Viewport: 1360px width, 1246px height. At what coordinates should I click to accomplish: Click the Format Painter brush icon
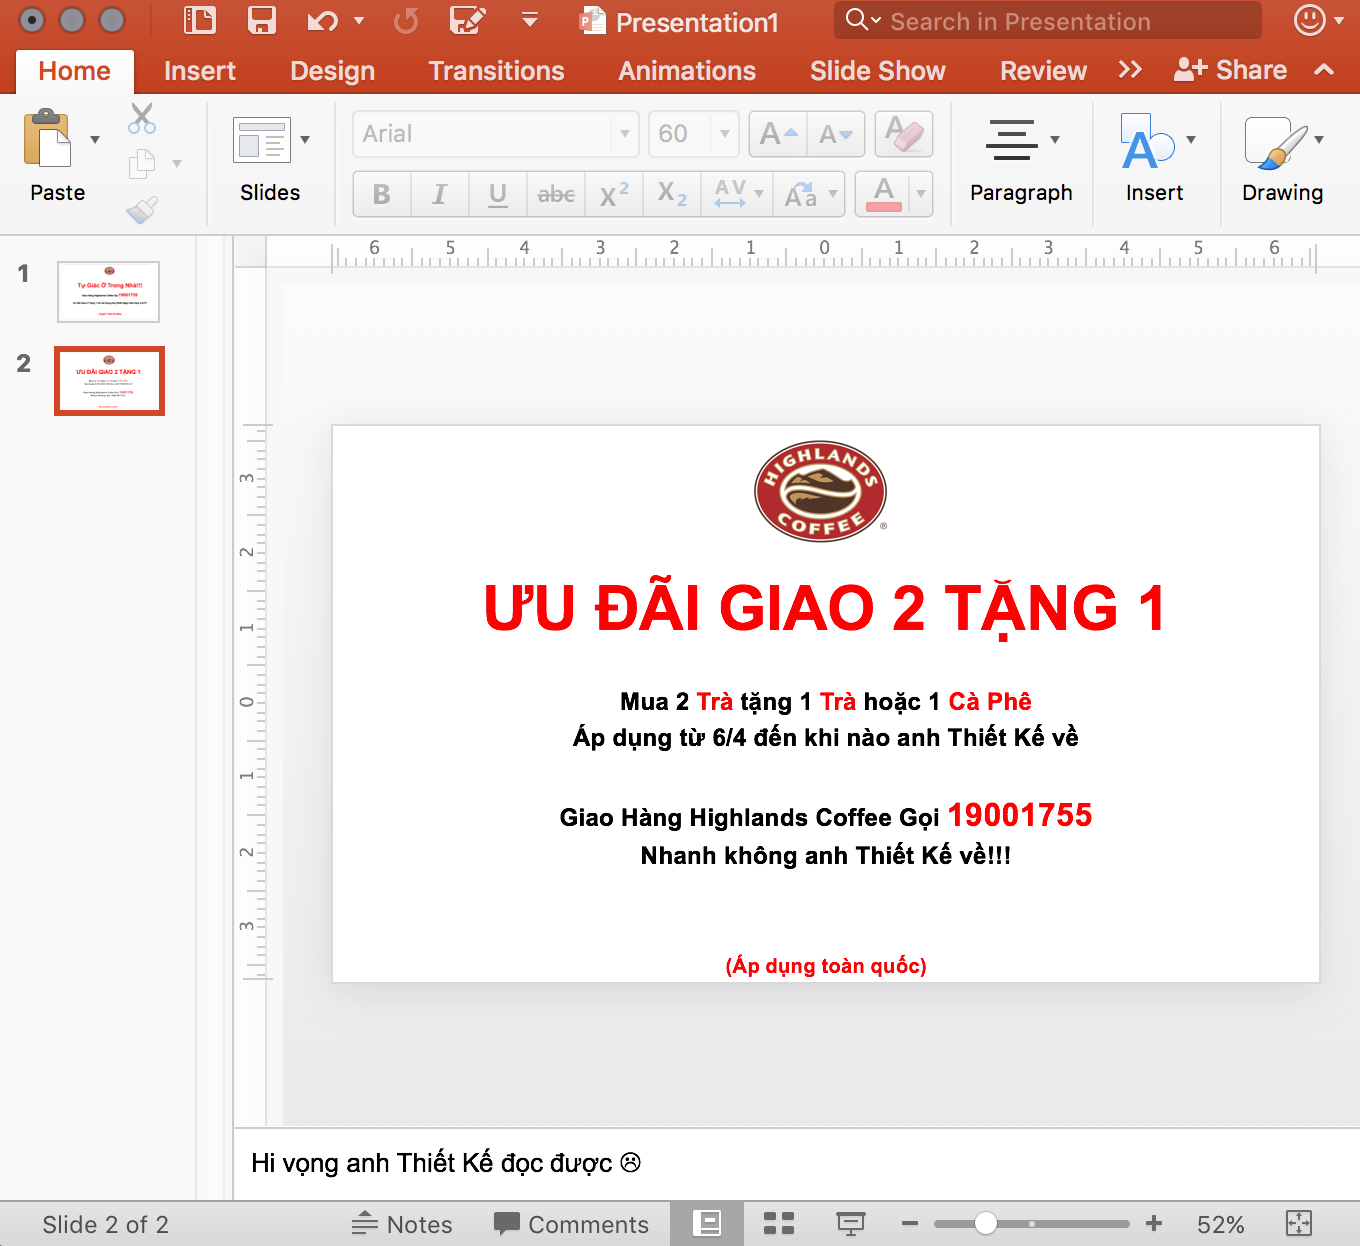click(142, 209)
